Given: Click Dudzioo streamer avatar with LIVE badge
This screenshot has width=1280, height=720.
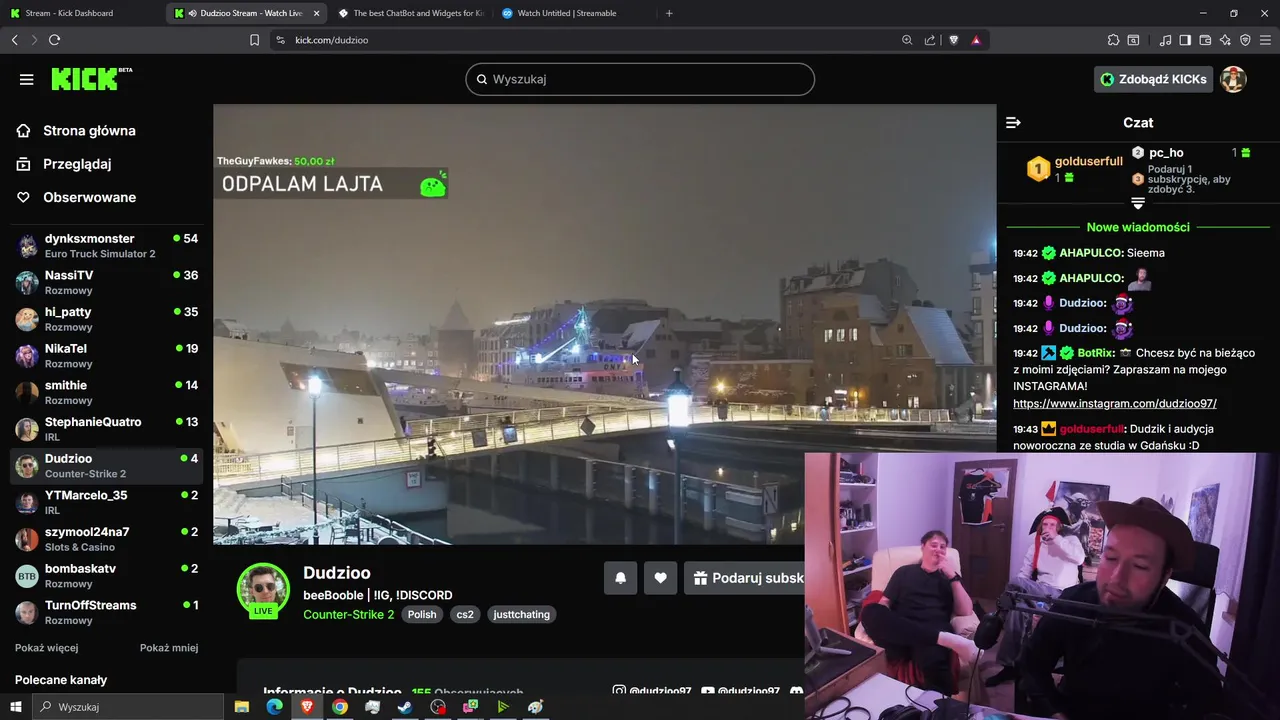Looking at the screenshot, I should pyautogui.click(x=263, y=590).
